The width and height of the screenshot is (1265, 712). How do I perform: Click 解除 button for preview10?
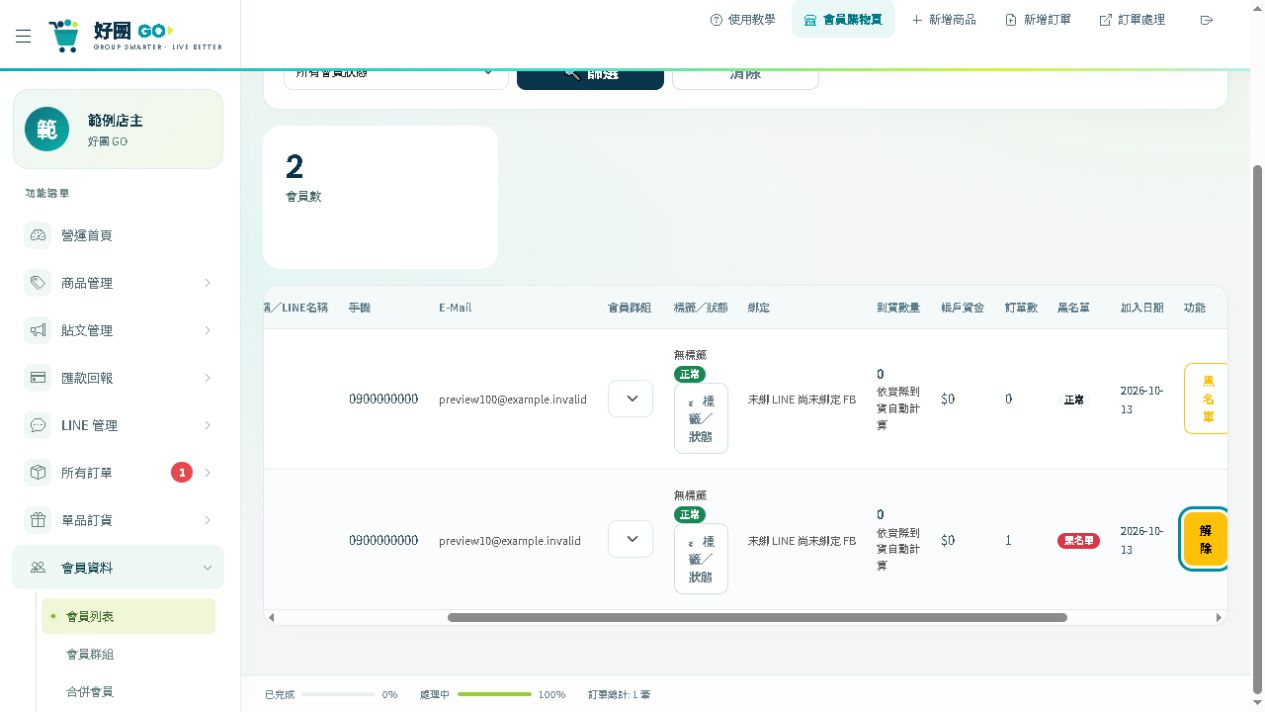(x=1205, y=539)
